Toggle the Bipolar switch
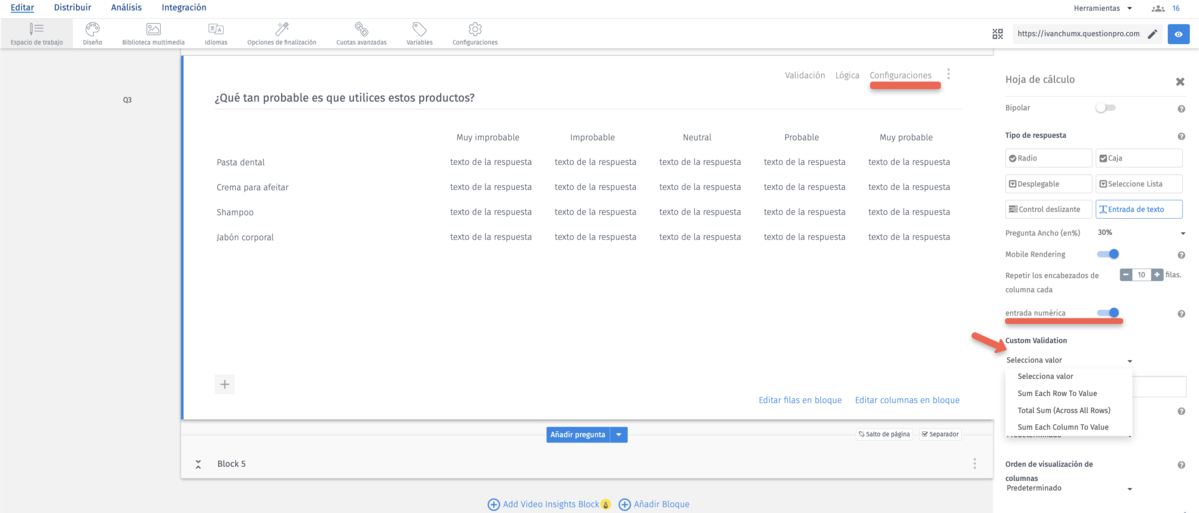1199x513 pixels. click(1105, 108)
